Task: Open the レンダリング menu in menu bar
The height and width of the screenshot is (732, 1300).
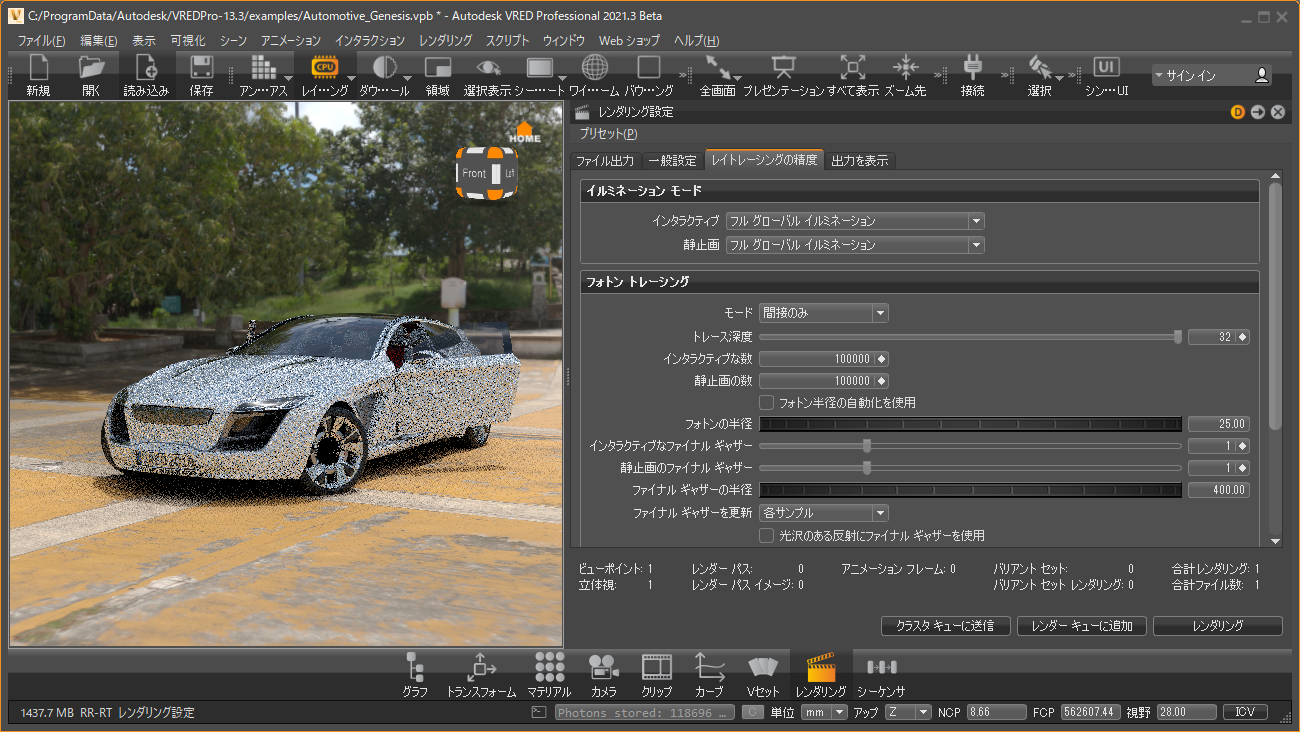Action: pyautogui.click(x=445, y=41)
